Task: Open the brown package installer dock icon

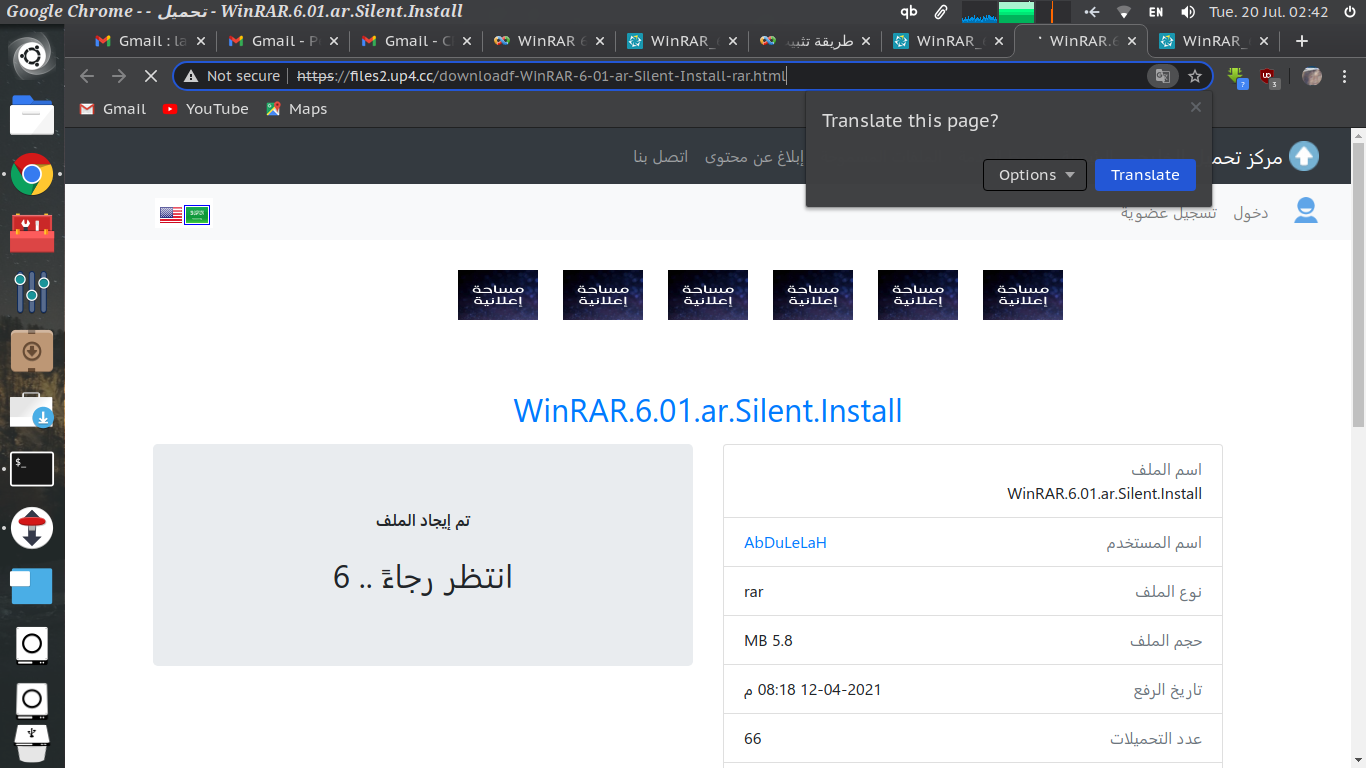Action: coord(32,351)
